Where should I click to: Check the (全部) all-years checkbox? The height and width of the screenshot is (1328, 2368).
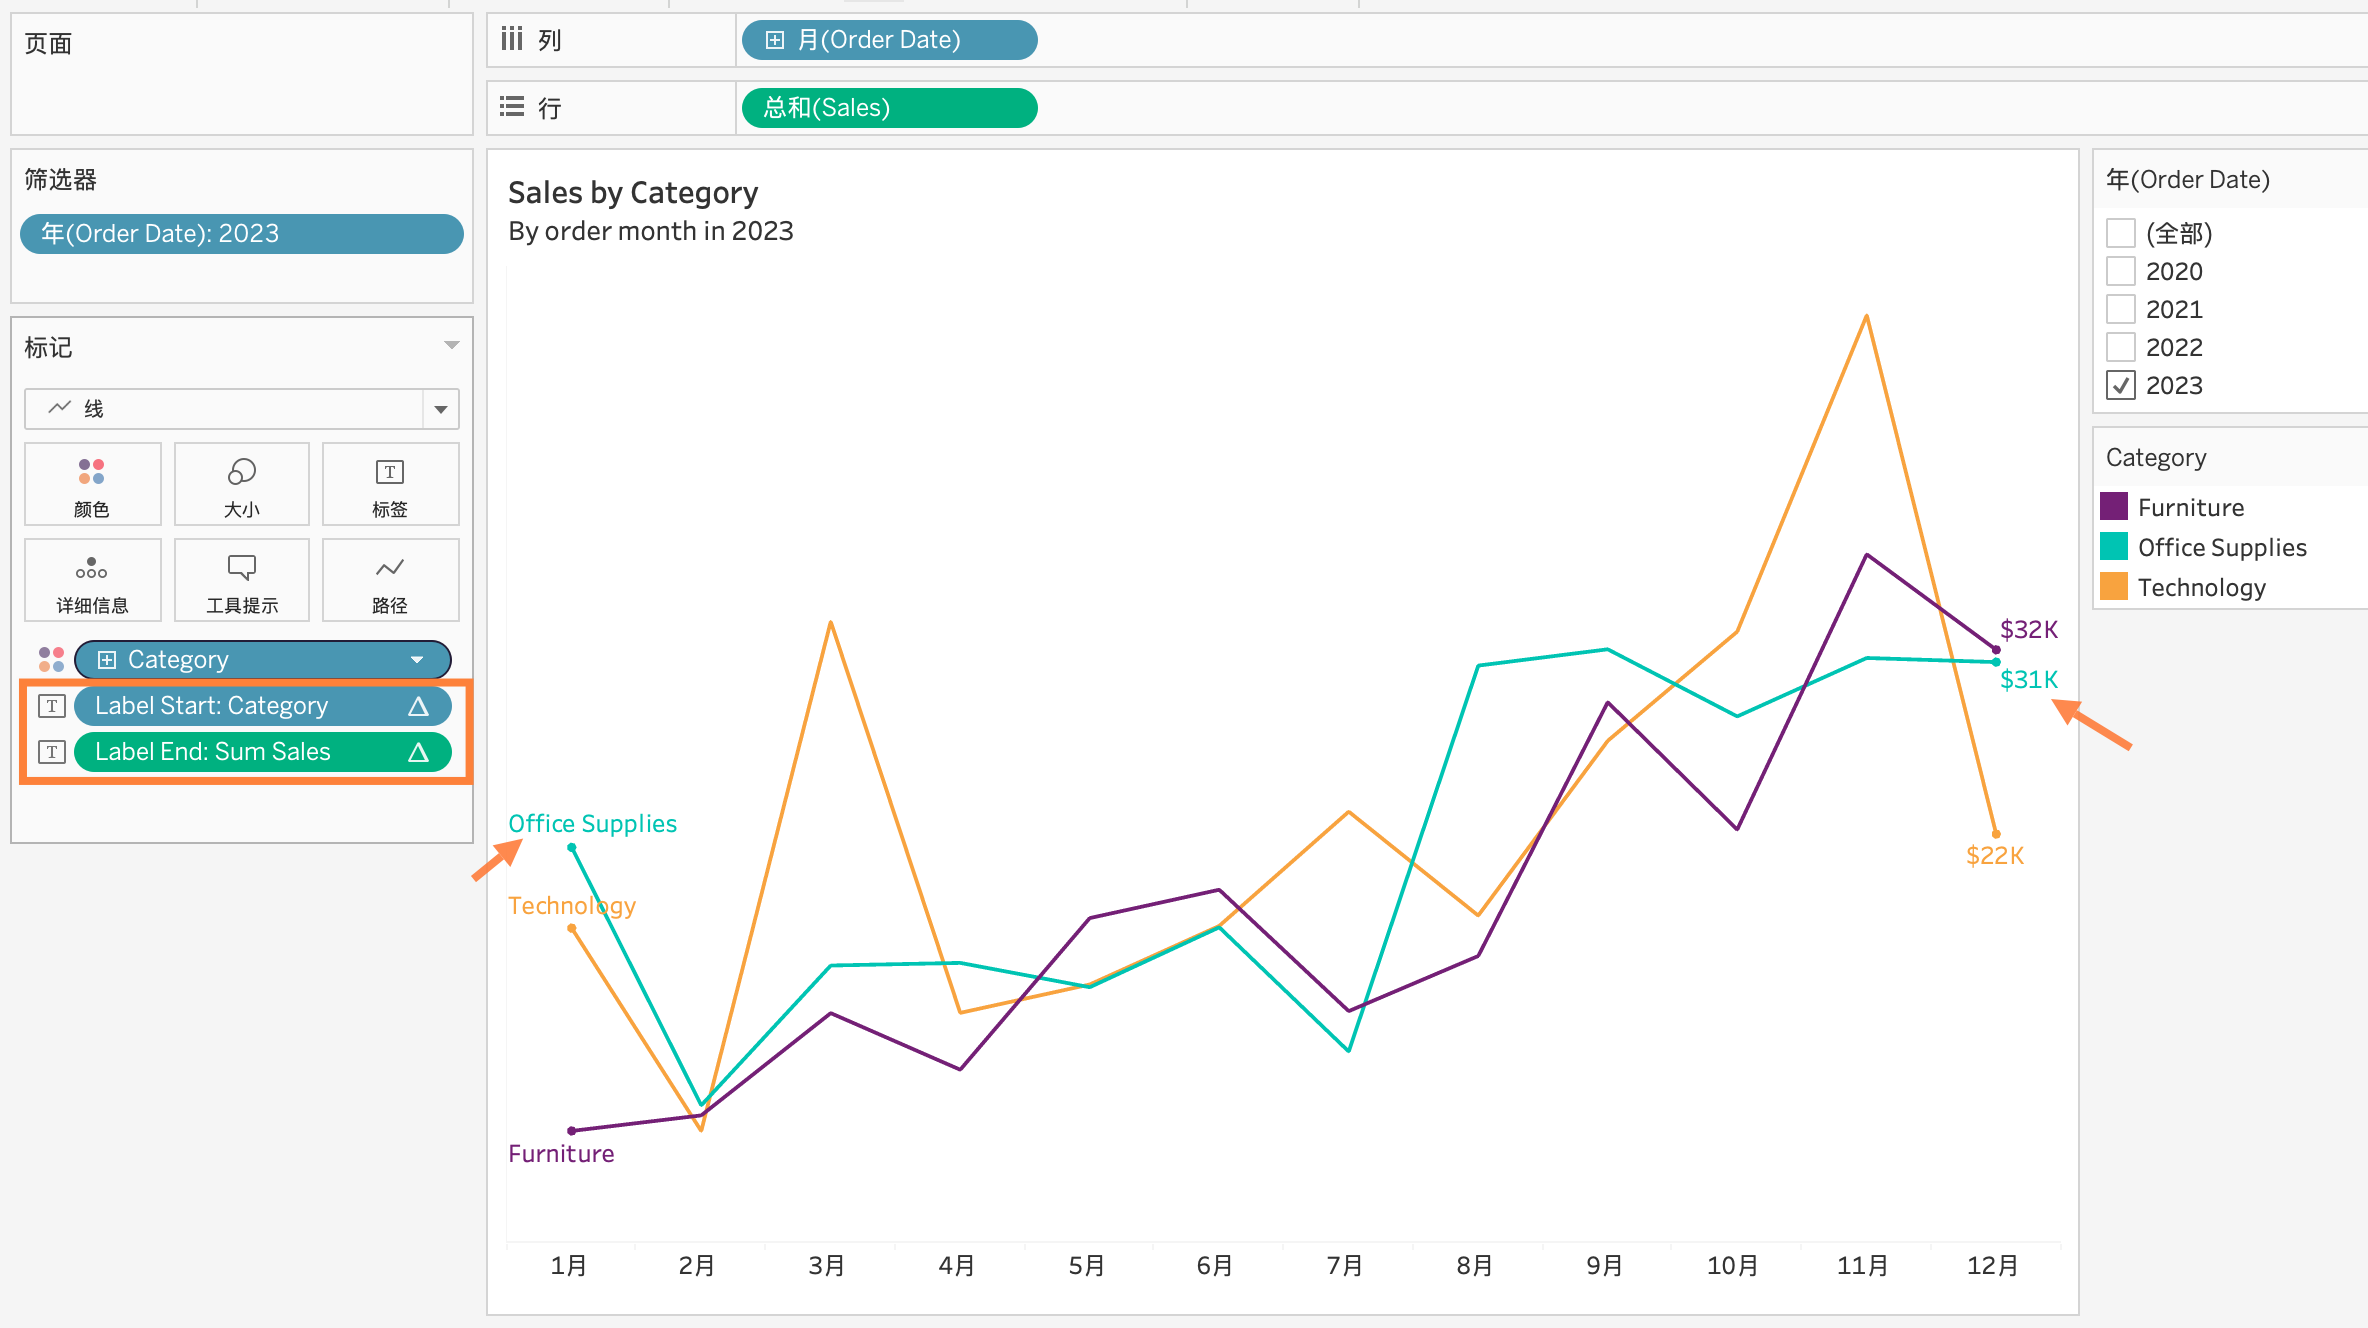(2120, 233)
